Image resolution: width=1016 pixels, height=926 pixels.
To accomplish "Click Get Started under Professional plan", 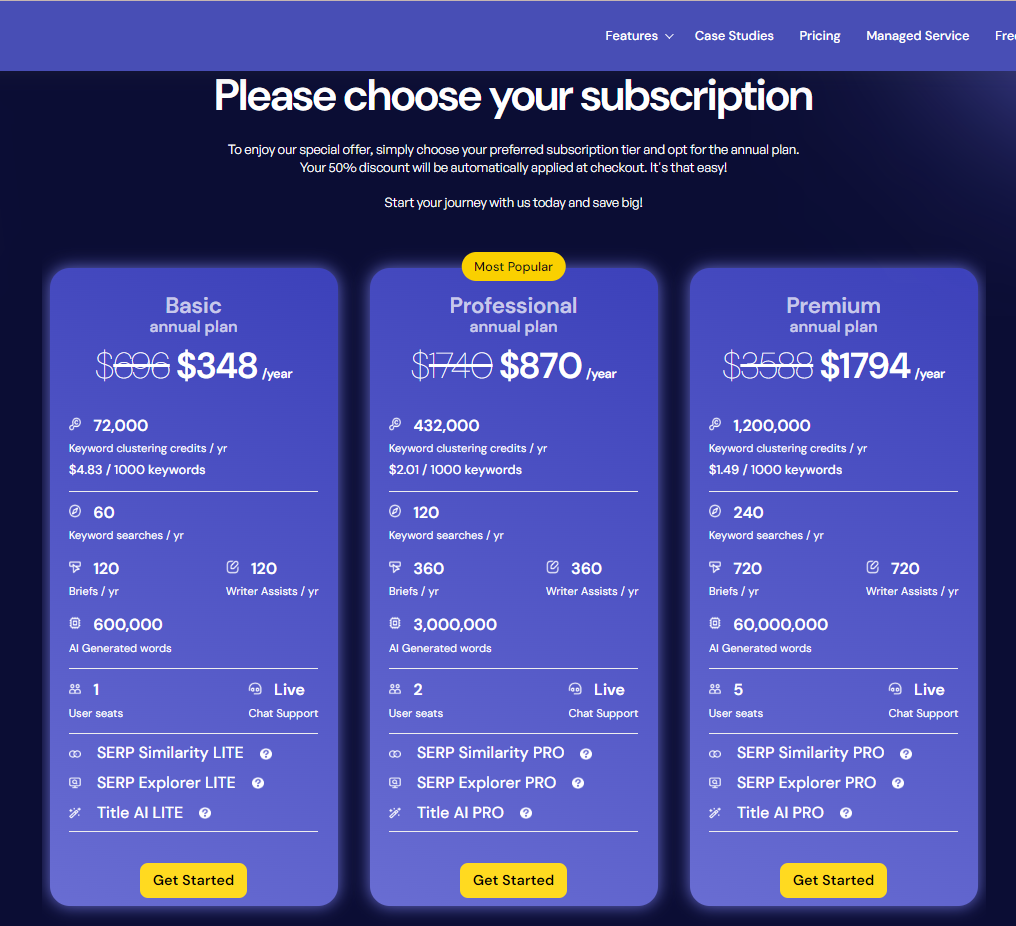I will (x=513, y=880).
